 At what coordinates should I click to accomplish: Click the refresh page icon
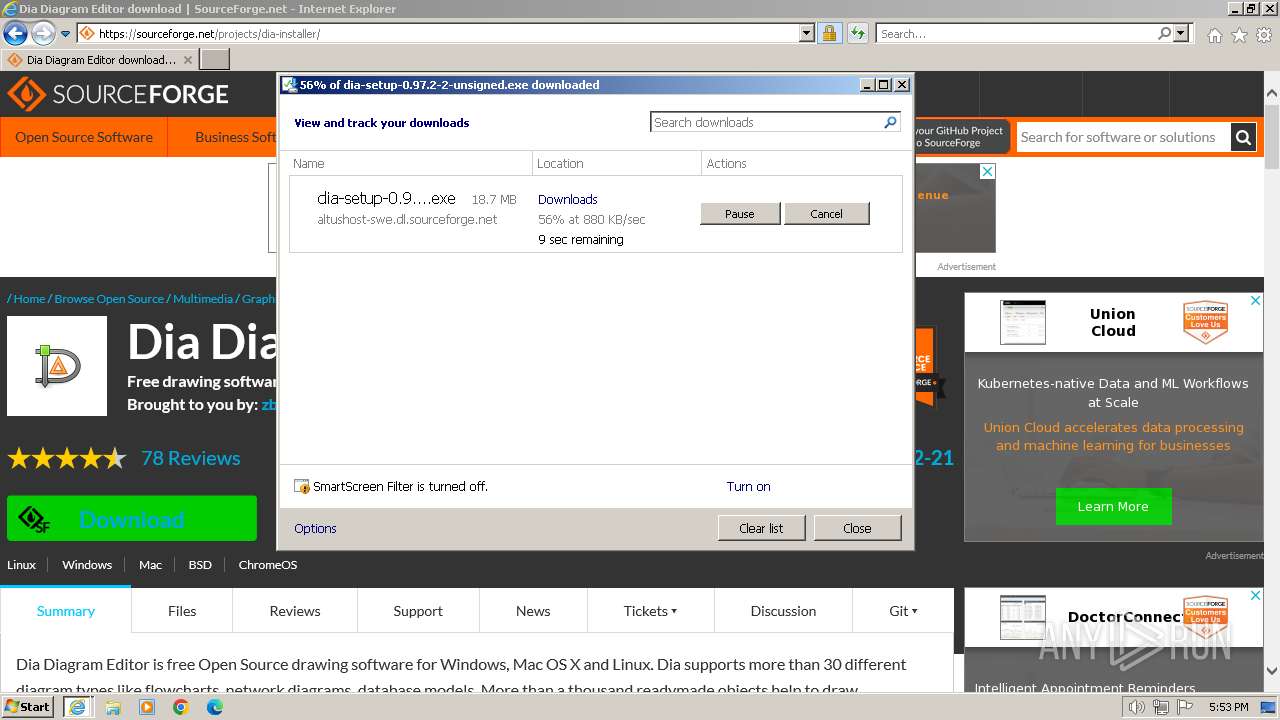tap(857, 33)
